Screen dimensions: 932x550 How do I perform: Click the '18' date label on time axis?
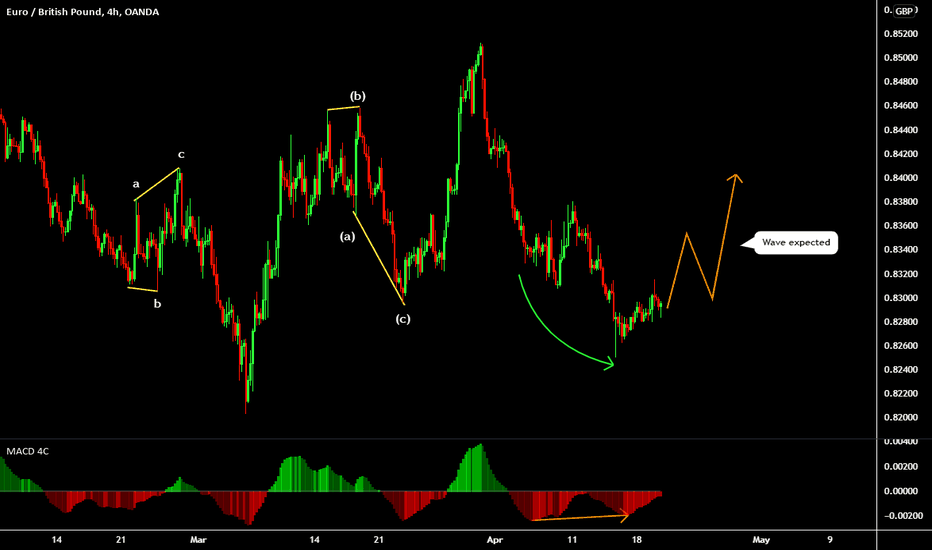click(x=637, y=540)
